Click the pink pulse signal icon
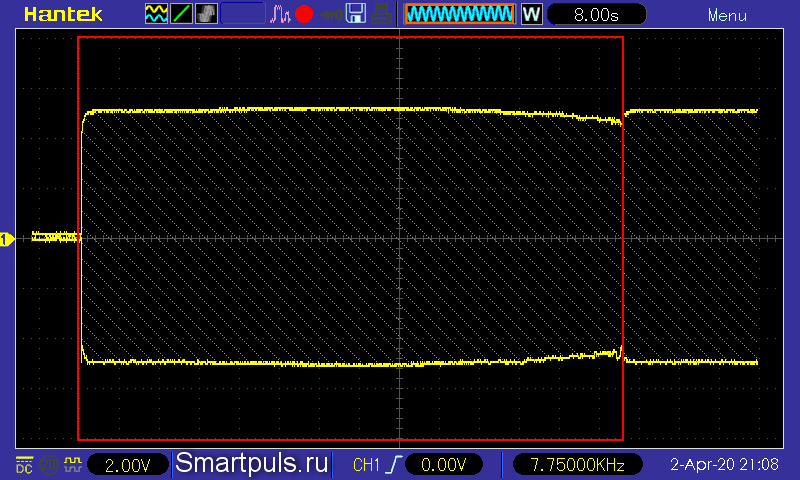Screen dimensions: 800x480 [280, 14]
